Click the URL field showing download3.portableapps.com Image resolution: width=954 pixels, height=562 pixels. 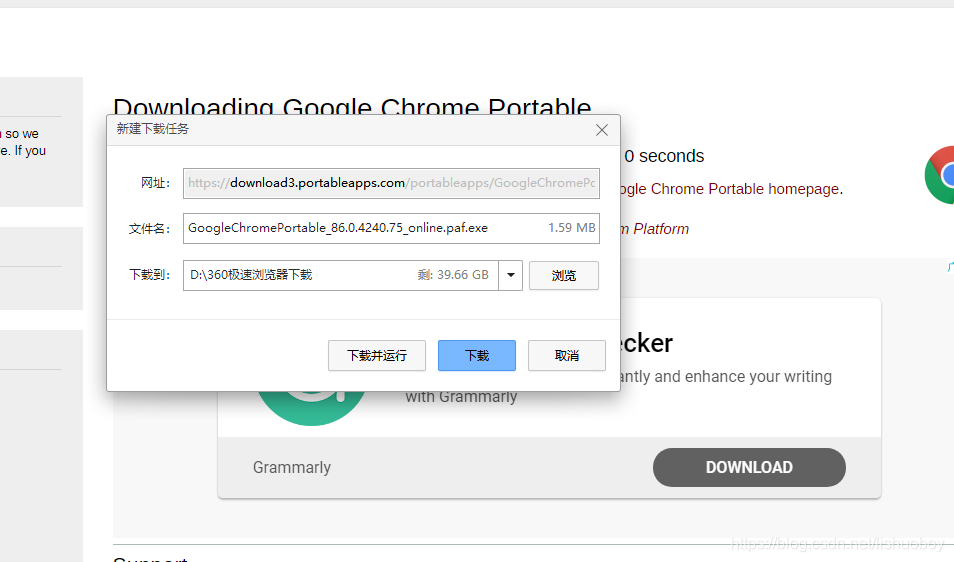click(x=391, y=183)
